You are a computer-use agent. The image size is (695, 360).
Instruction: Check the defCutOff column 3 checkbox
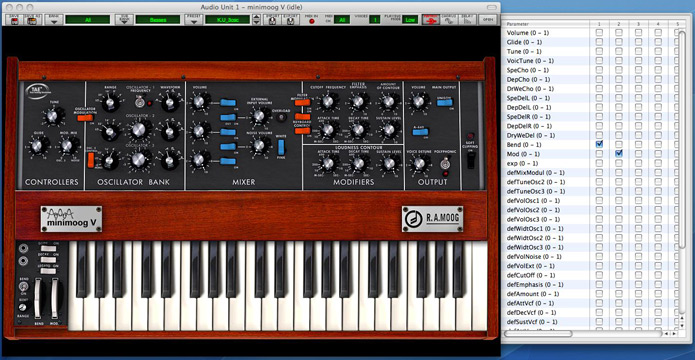point(638,275)
